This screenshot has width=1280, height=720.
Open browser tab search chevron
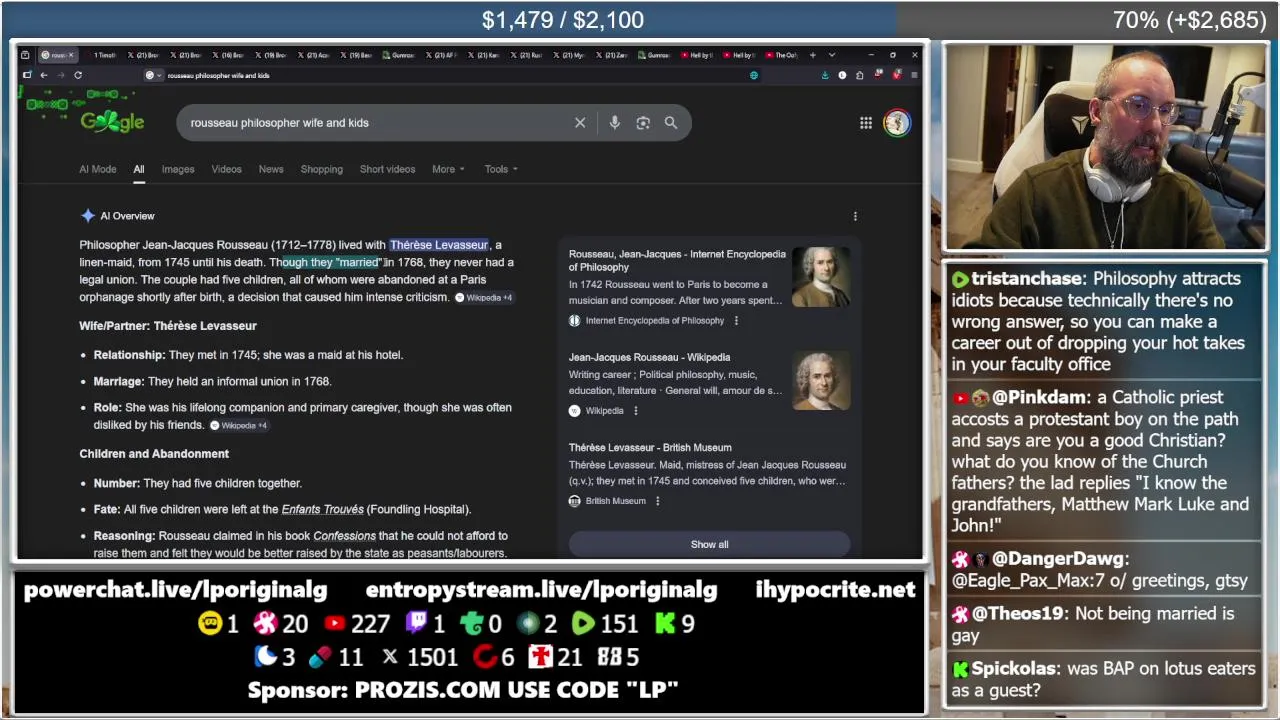834,55
